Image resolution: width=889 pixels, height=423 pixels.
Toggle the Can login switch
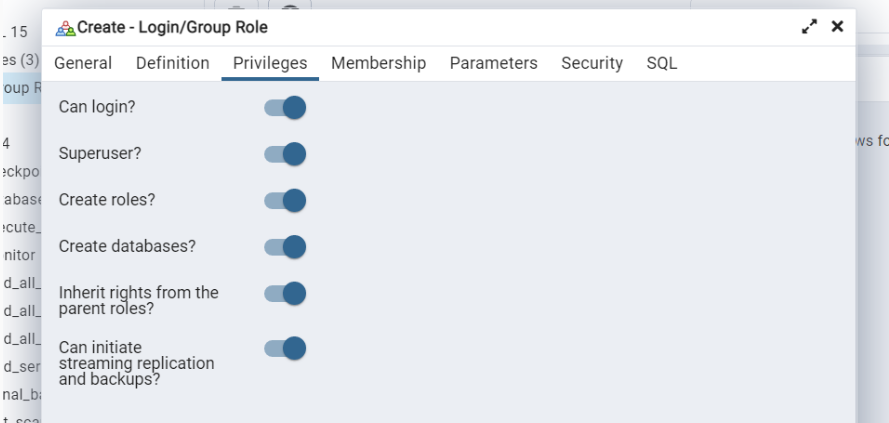coord(285,107)
